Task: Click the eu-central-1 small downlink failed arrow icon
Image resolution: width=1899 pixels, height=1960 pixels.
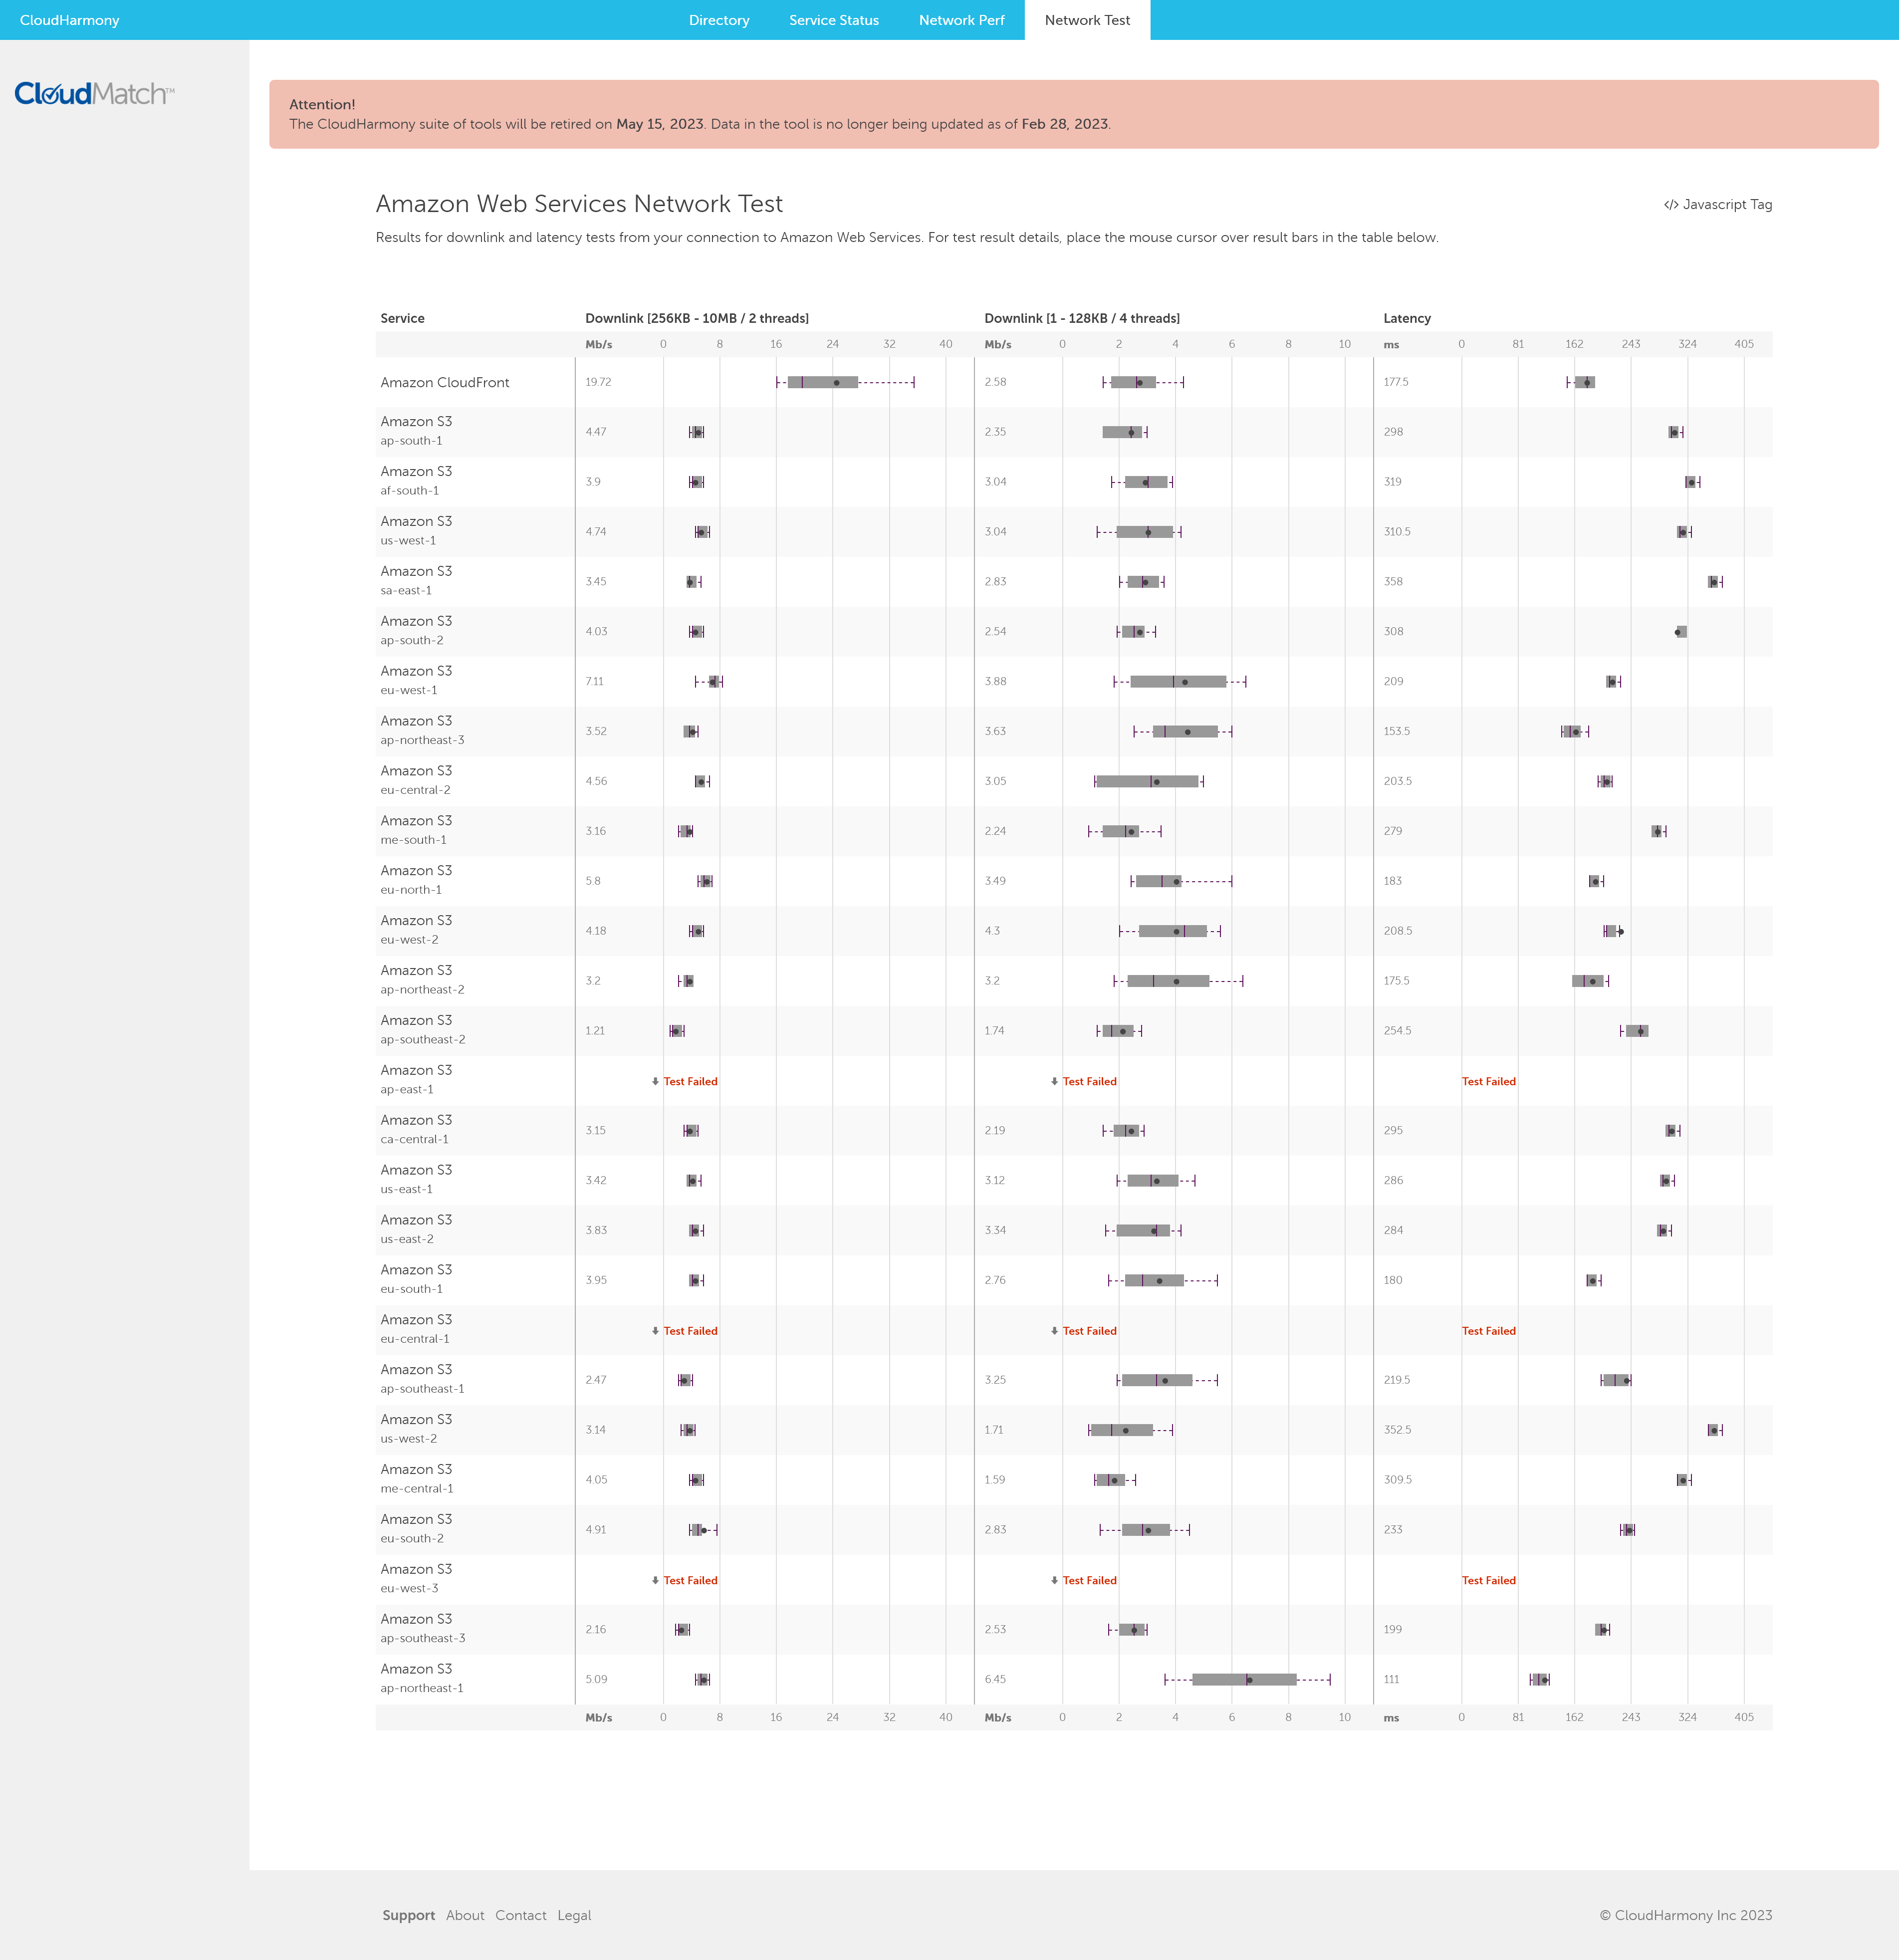Action: (x=1054, y=1331)
